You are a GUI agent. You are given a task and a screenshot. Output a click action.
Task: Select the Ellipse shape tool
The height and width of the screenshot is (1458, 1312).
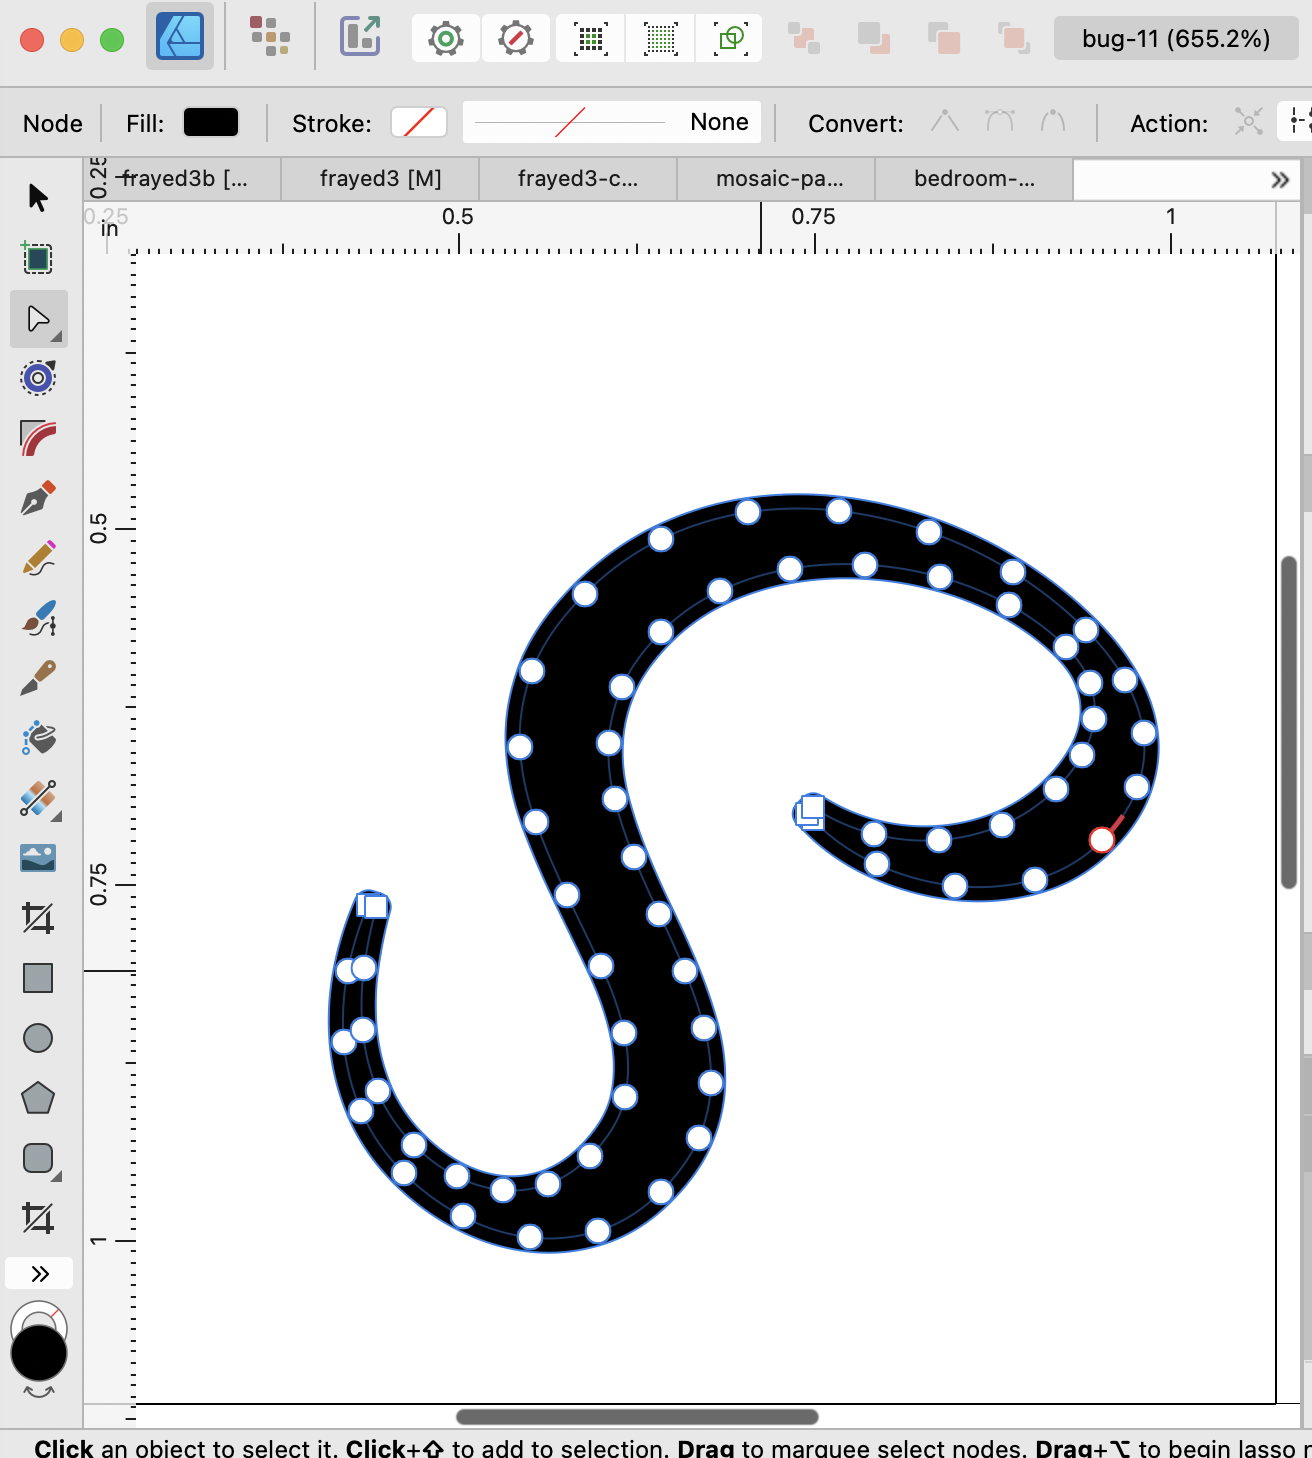coord(38,1038)
